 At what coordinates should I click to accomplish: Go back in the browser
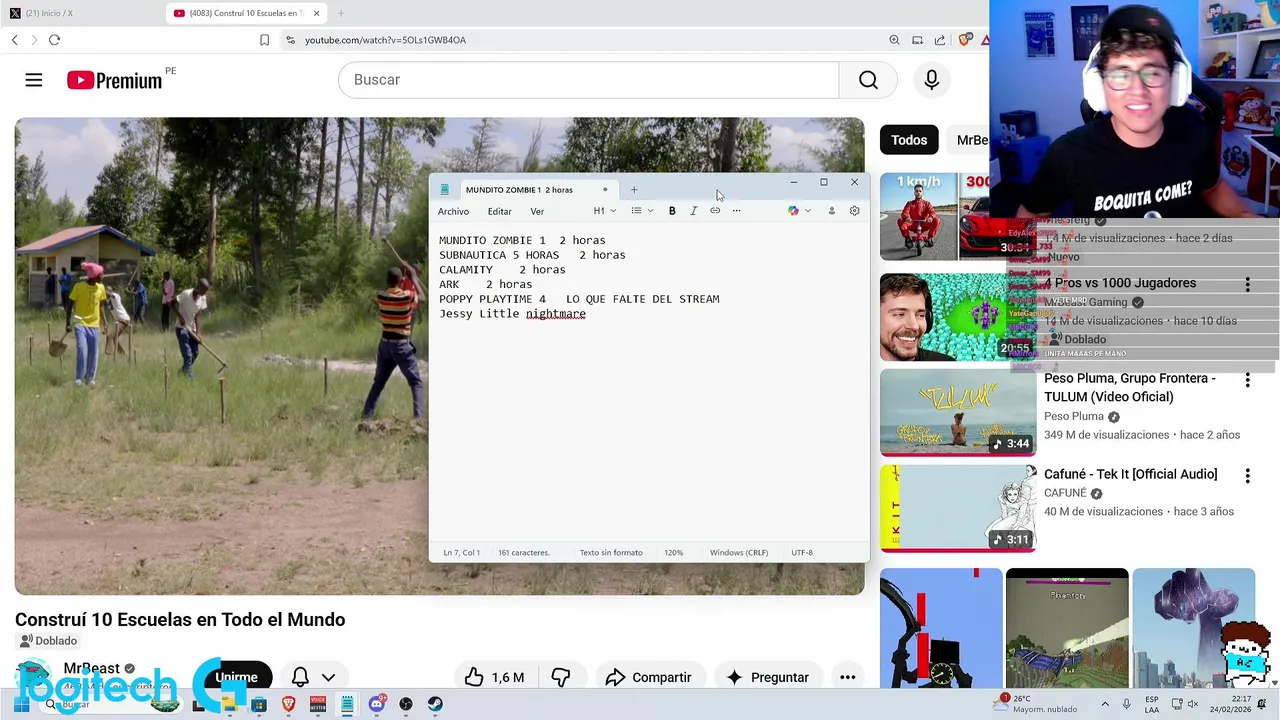(x=15, y=40)
